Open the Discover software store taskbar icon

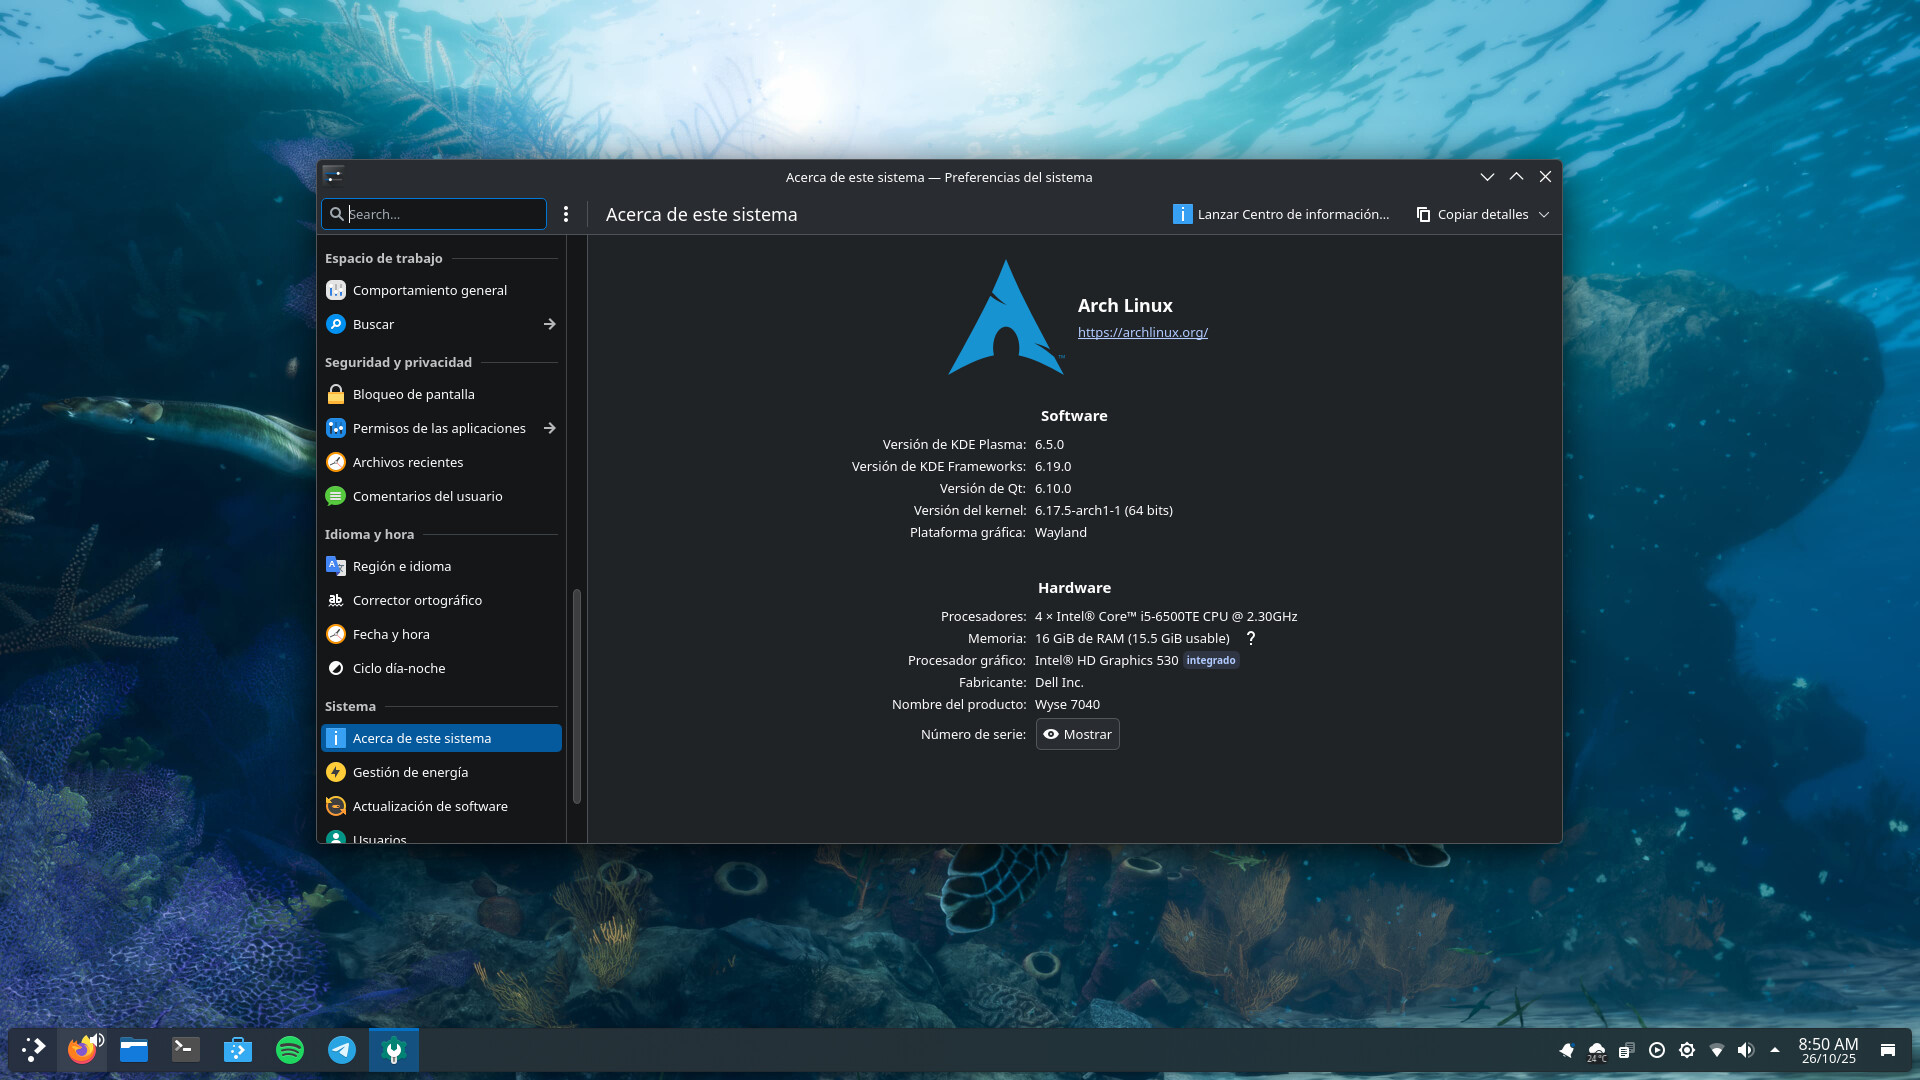click(x=238, y=1050)
